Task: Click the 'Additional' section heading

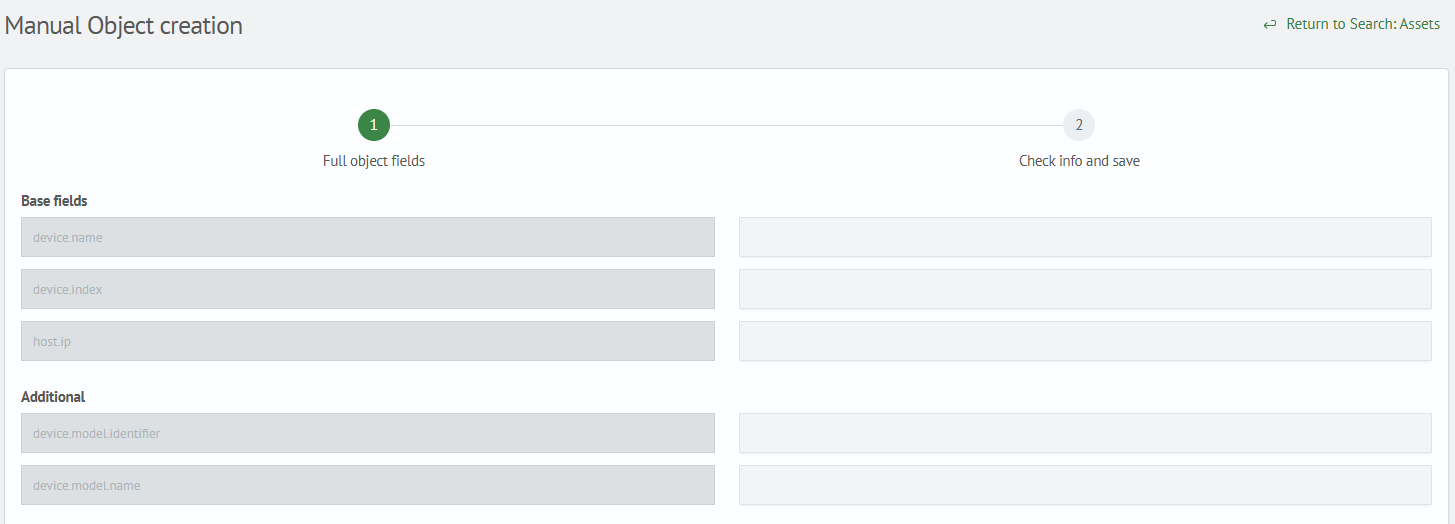Action: (x=53, y=397)
